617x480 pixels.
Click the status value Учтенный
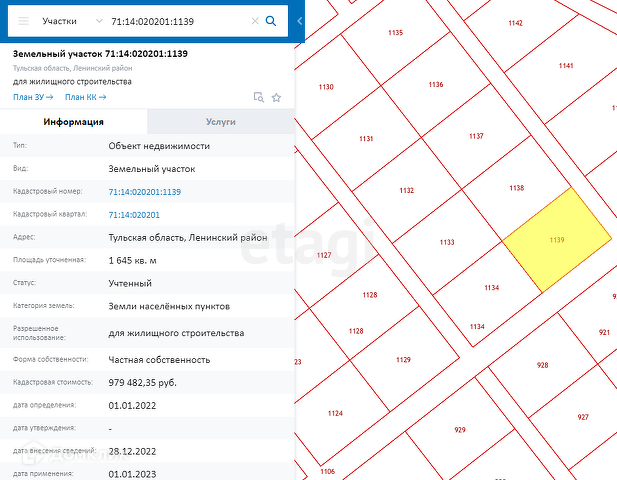tap(130, 283)
